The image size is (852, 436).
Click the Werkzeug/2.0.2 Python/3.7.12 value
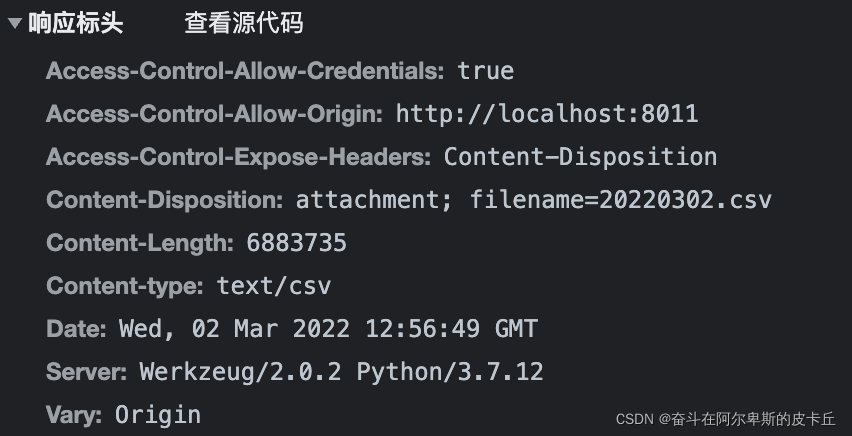(x=341, y=372)
